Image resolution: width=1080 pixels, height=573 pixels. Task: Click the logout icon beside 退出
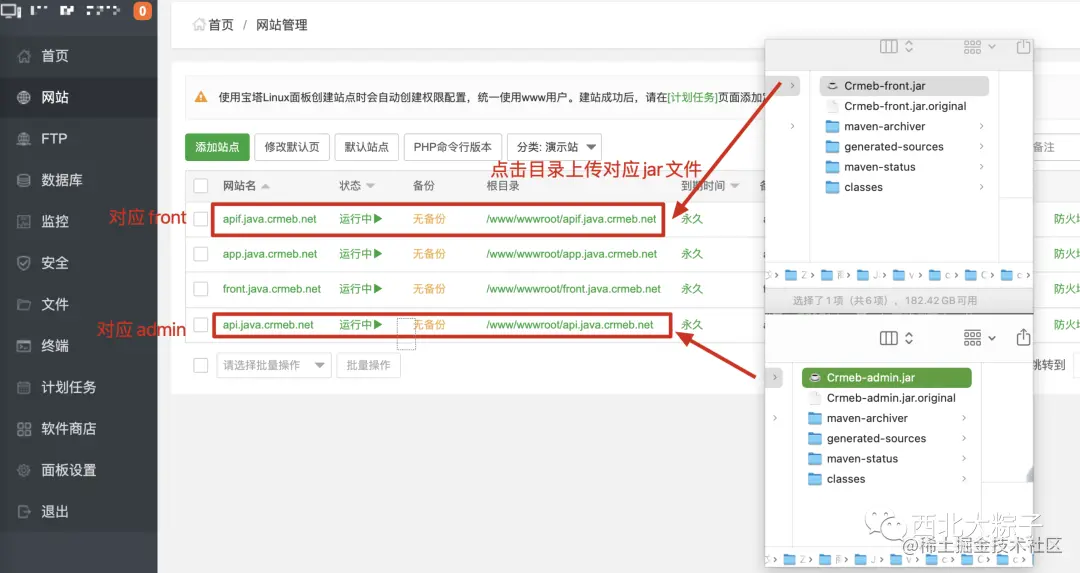coord(23,512)
